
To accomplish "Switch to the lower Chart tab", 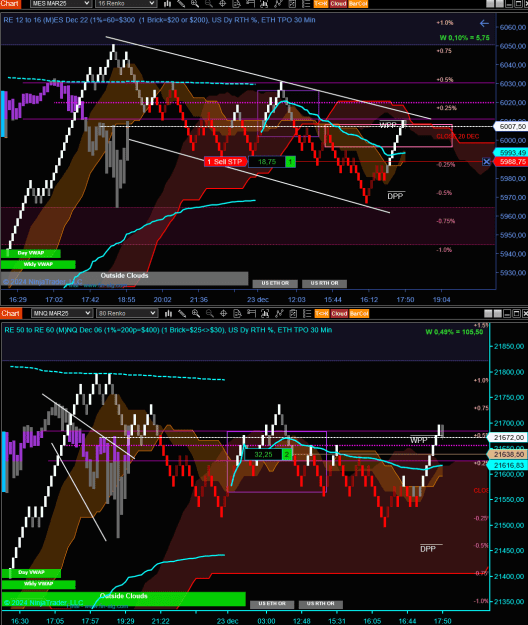I will [x=10, y=313].
